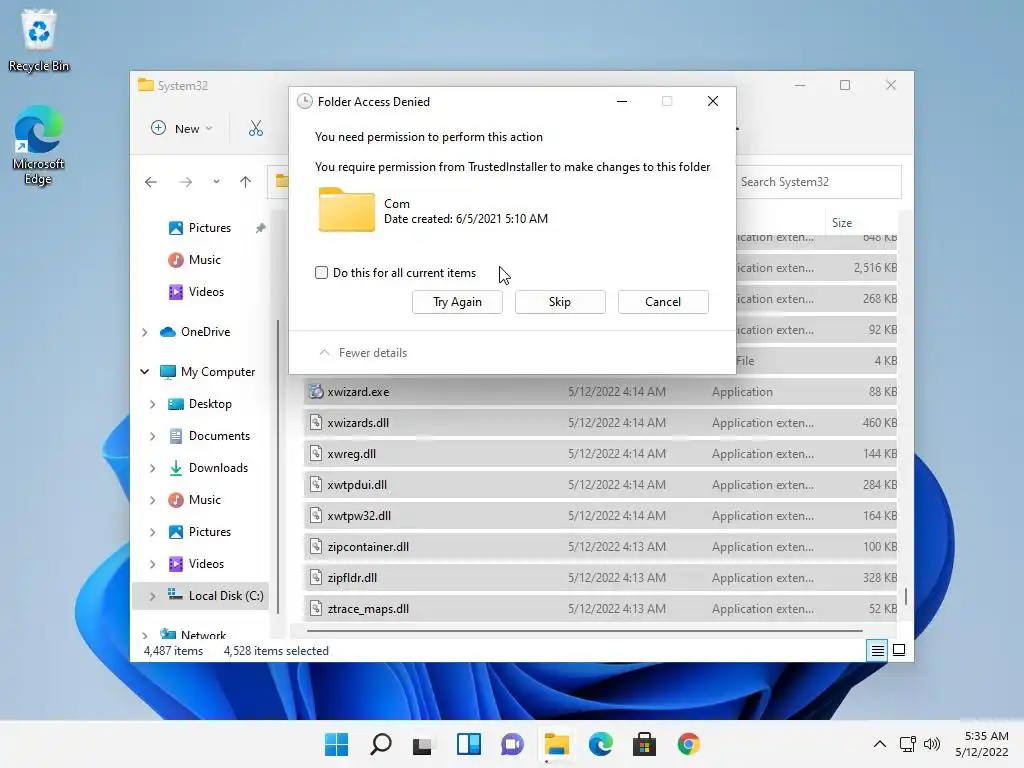Select the zipcontainer.dll file
Screen dimensions: 1024x768
pos(600,547)
